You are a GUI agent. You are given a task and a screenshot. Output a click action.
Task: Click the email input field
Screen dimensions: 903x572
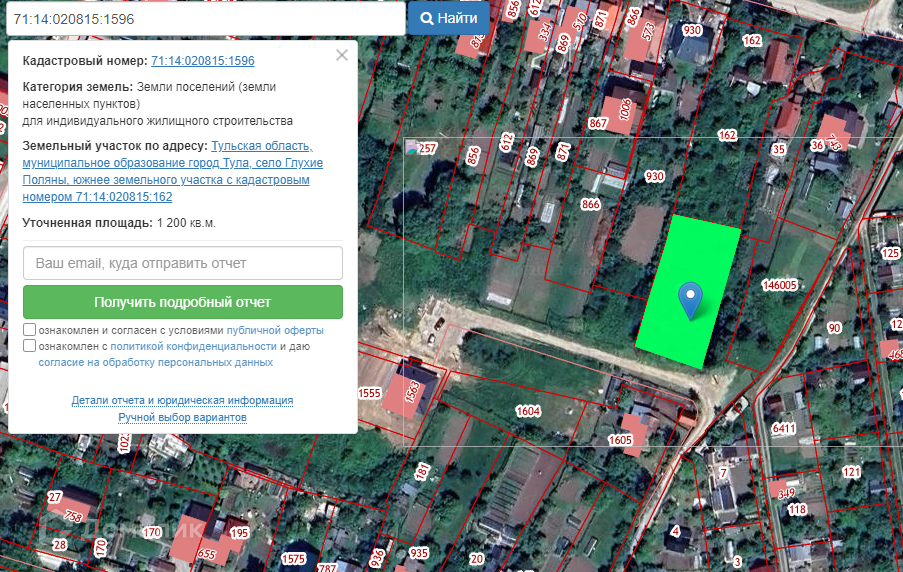tap(183, 263)
